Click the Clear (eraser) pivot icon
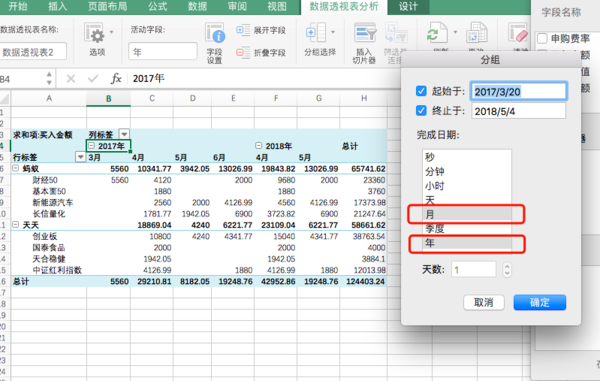 point(518,33)
